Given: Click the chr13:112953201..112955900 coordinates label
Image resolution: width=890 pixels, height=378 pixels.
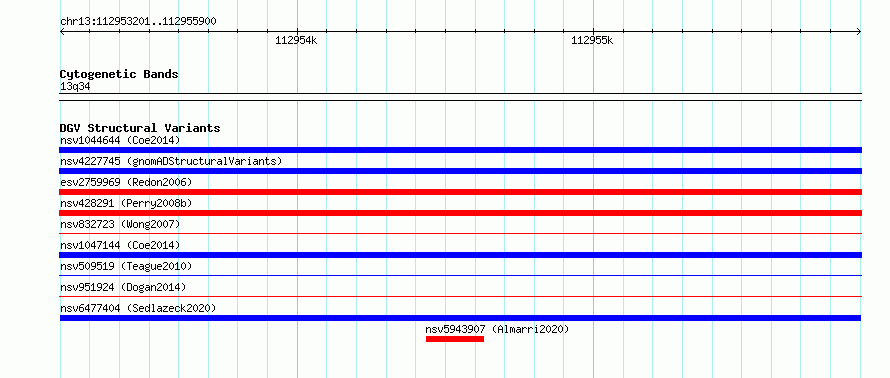Looking at the screenshot, I should click(x=138, y=22).
